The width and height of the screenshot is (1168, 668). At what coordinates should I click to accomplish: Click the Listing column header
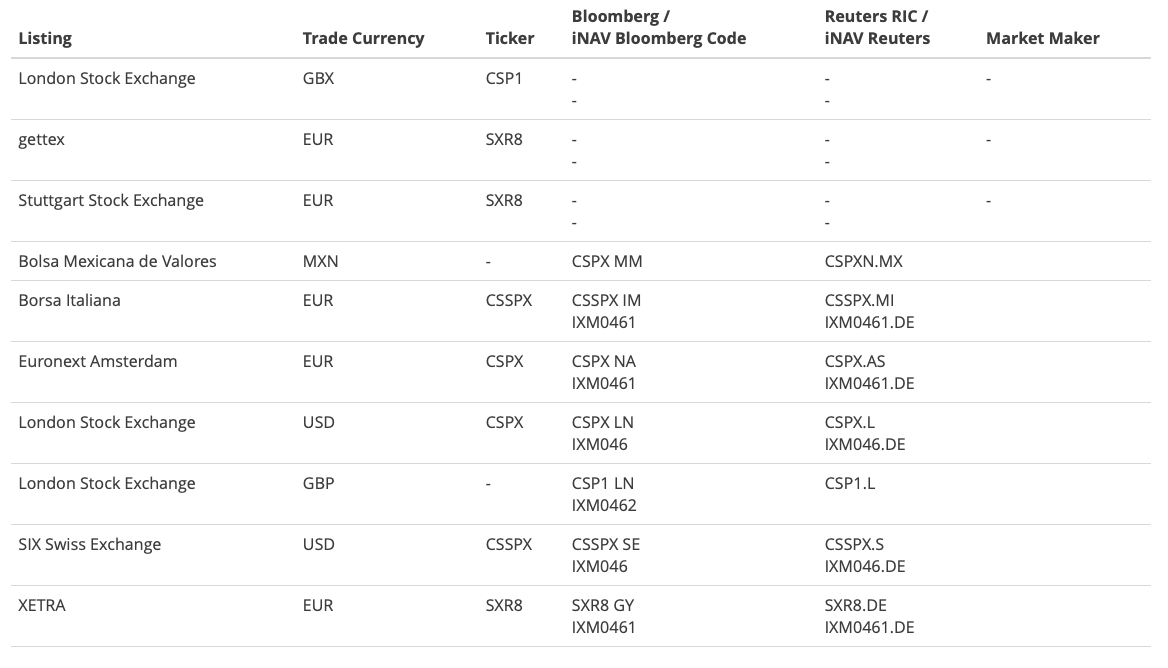coord(45,38)
